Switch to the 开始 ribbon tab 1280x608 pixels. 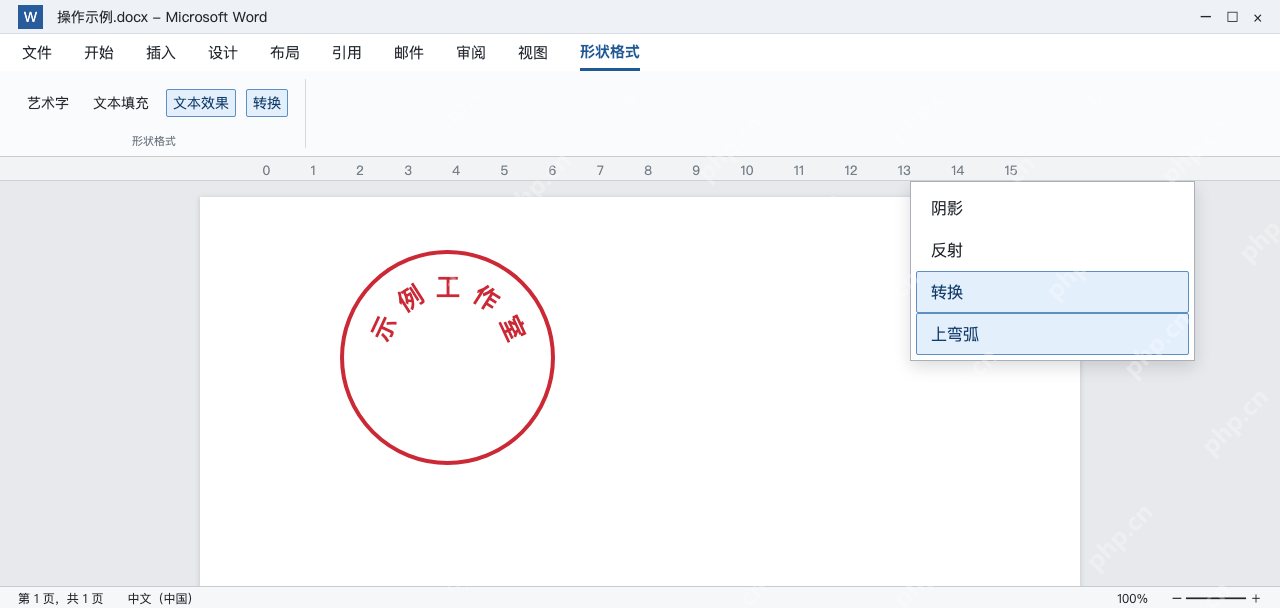(99, 53)
